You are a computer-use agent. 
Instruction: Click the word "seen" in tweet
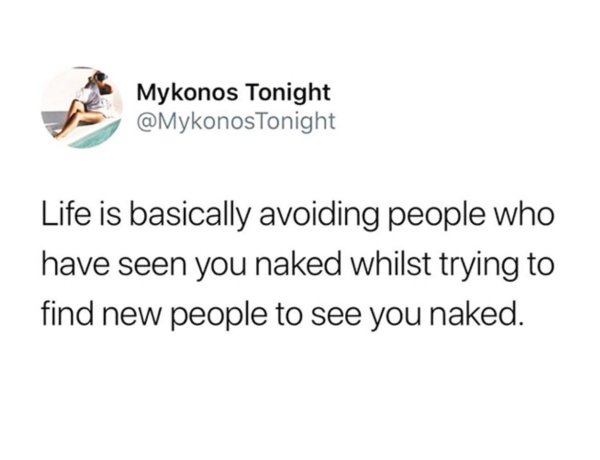pyautogui.click(x=152, y=267)
